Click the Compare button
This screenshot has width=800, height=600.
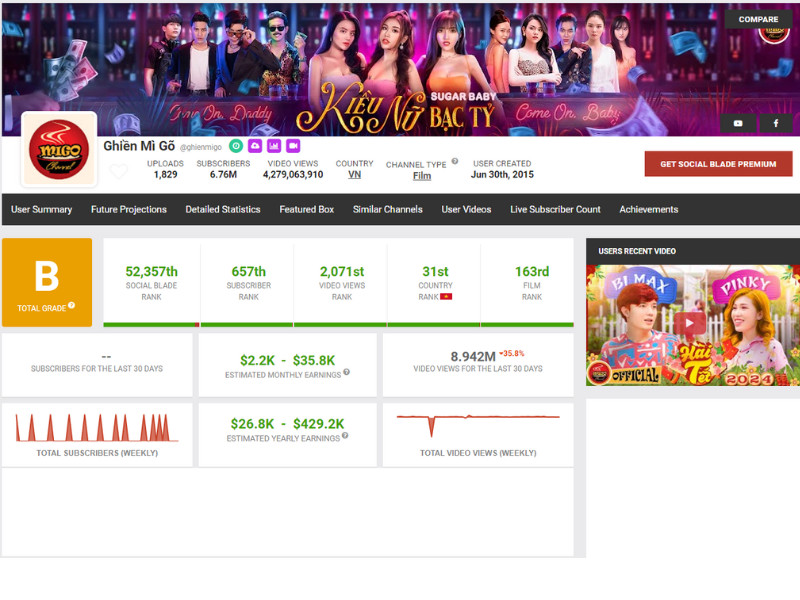758,19
